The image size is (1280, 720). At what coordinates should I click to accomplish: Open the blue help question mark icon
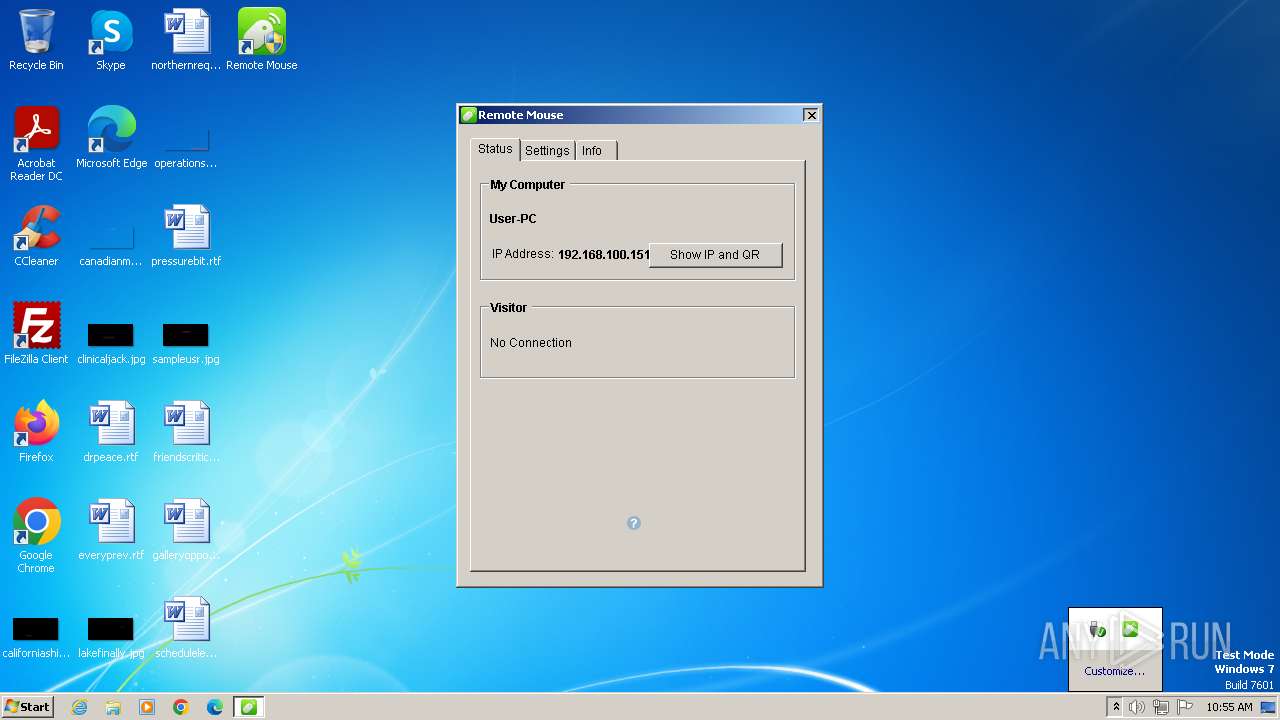pyautogui.click(x=634, y=523)
